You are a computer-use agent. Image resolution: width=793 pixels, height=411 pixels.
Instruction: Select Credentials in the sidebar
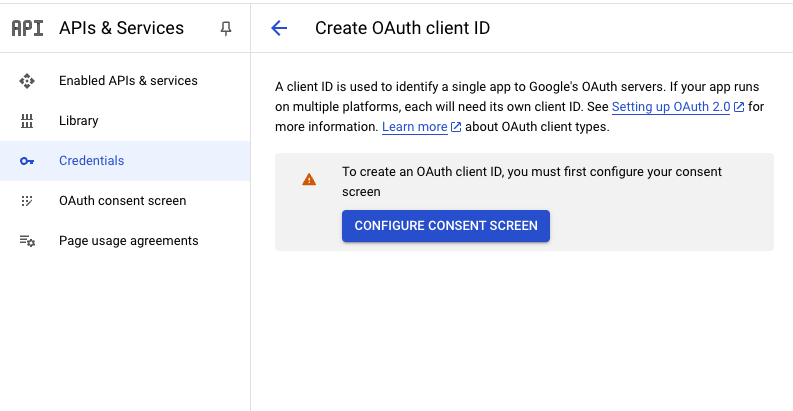tap(125, 161)
